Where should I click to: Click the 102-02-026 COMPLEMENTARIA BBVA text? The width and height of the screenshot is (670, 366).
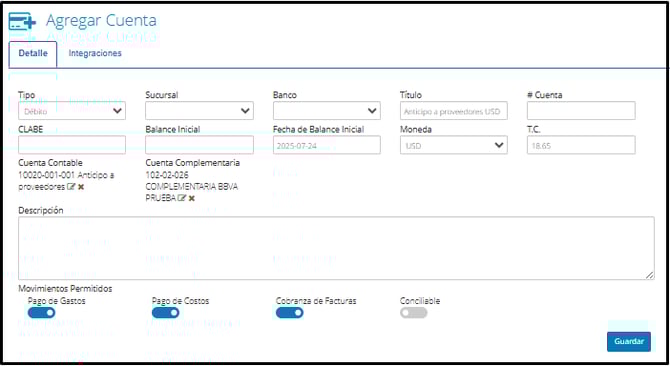click(x=191, y=186)
